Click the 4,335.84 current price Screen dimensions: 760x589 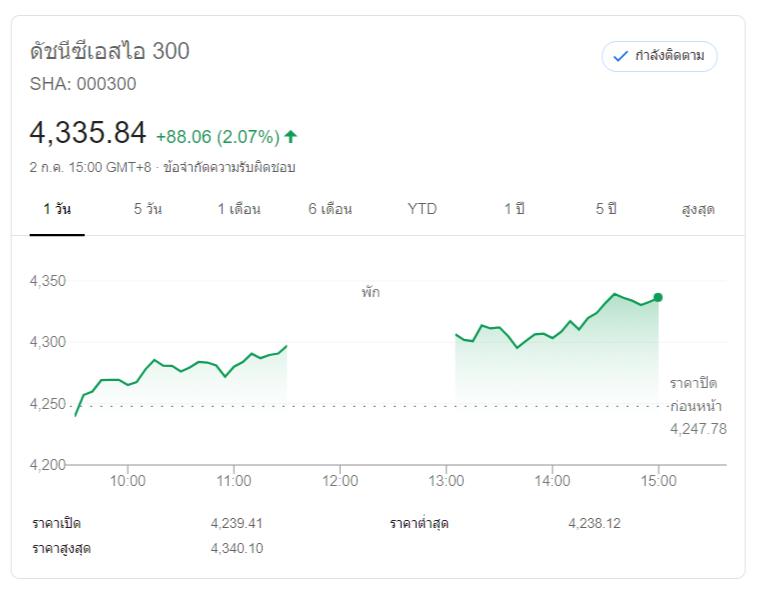[88, 132]
